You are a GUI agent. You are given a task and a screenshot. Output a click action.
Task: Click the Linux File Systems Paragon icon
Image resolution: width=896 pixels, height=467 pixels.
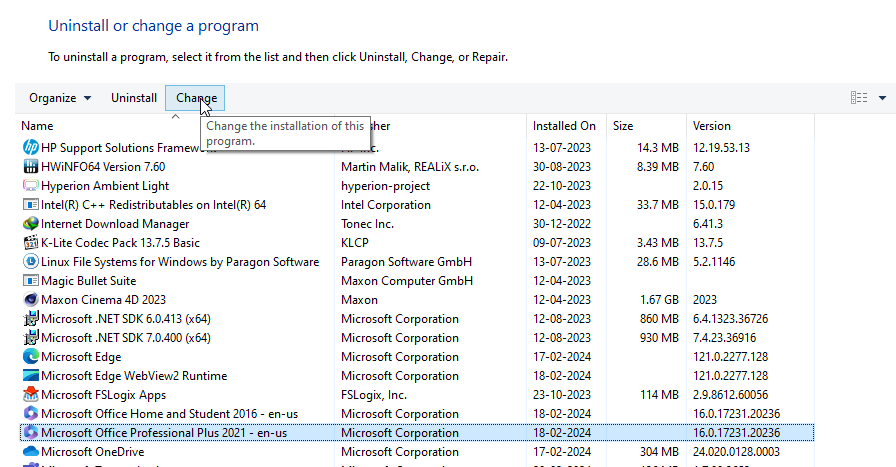tap(30, 261)
